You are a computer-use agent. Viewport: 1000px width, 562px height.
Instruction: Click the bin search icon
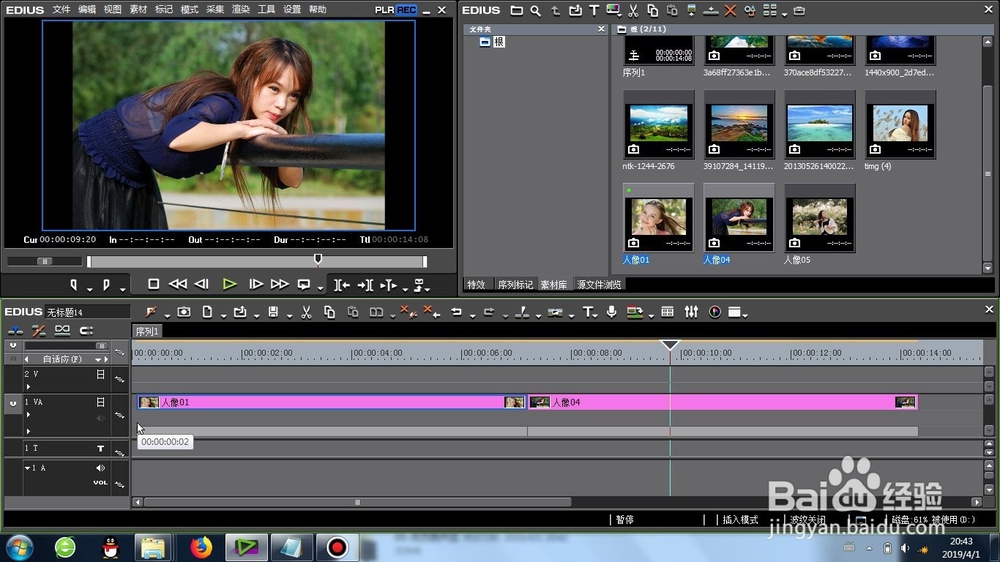coord(536,10)
